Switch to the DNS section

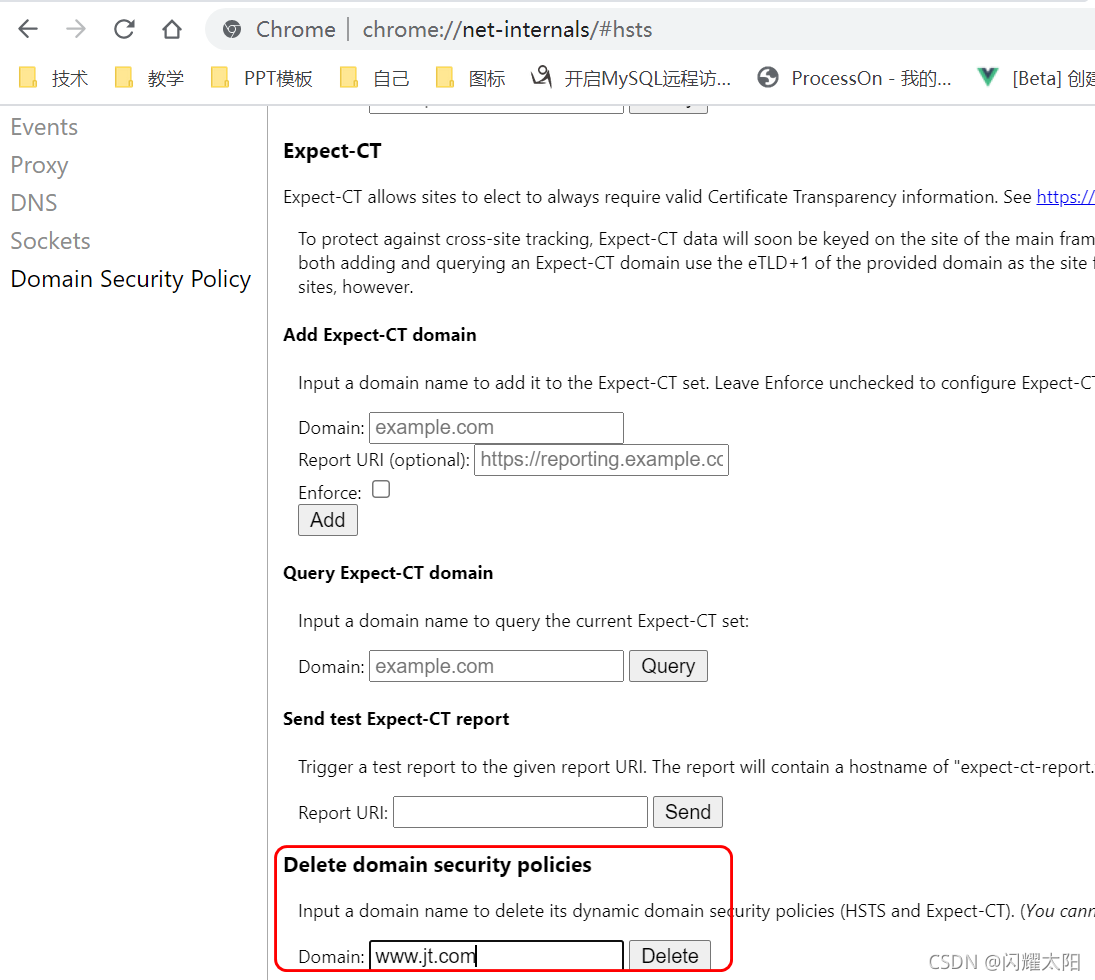click(x=34, y=203)
